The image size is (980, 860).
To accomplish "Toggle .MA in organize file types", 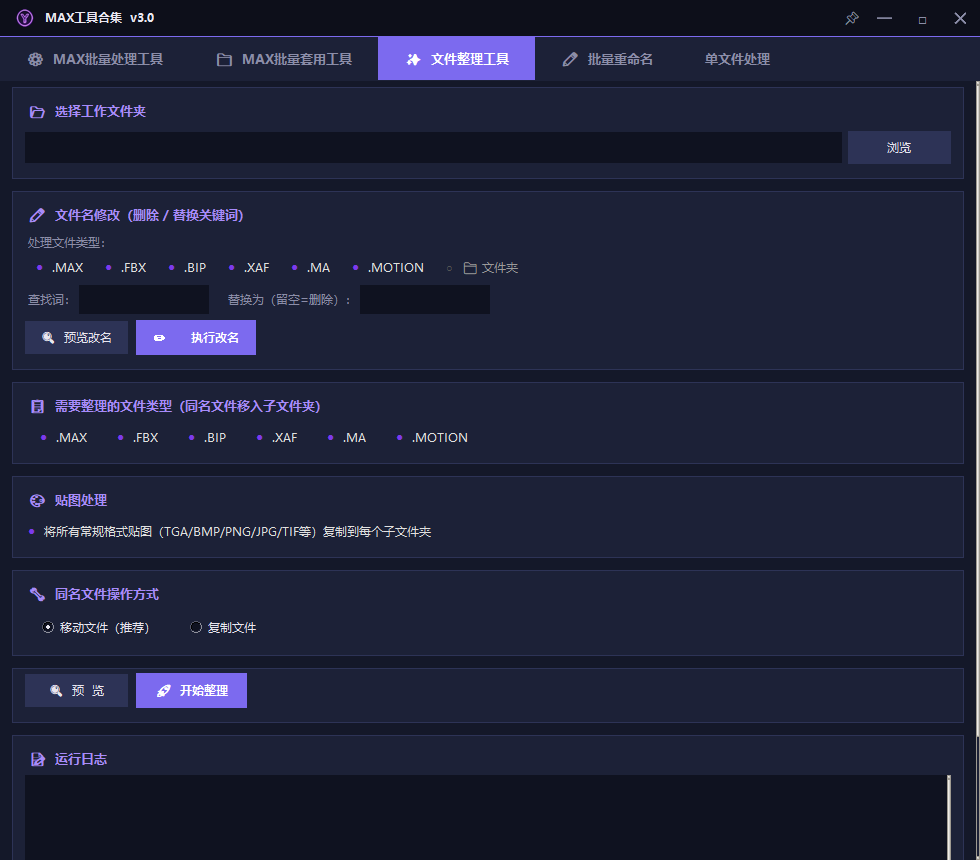I will pyautogui.click(x=347, y=438).
